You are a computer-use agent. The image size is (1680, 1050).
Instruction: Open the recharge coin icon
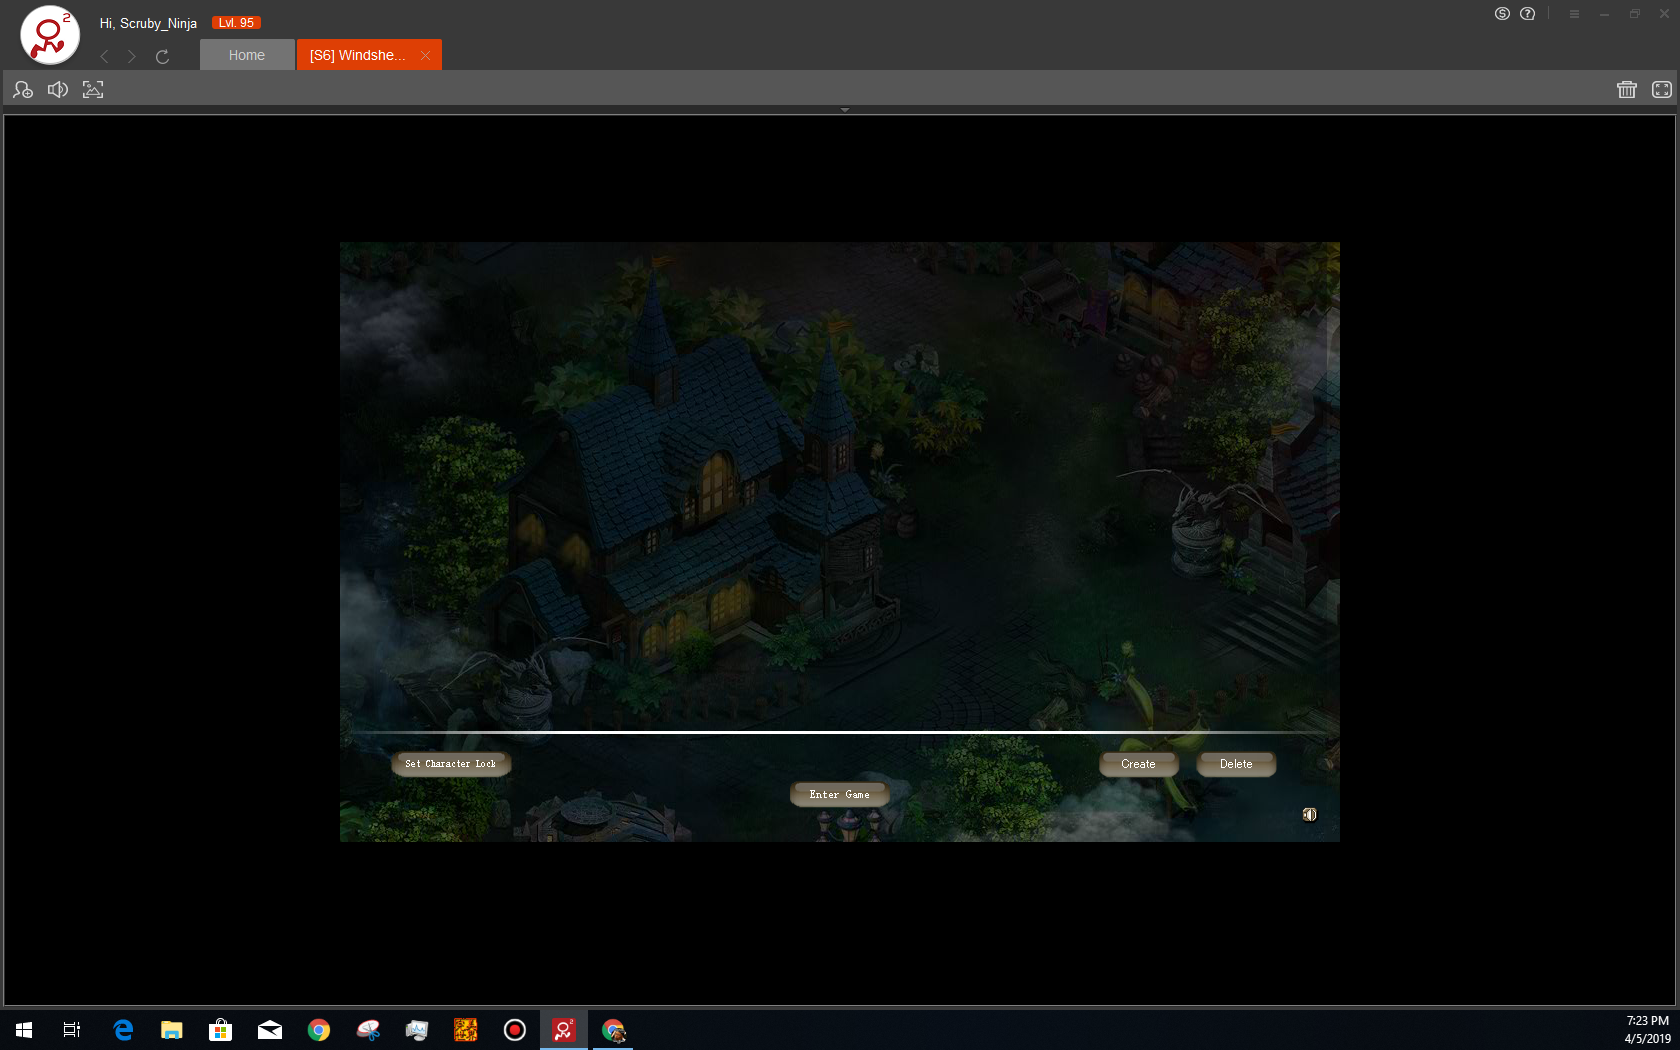point(1502,14)
